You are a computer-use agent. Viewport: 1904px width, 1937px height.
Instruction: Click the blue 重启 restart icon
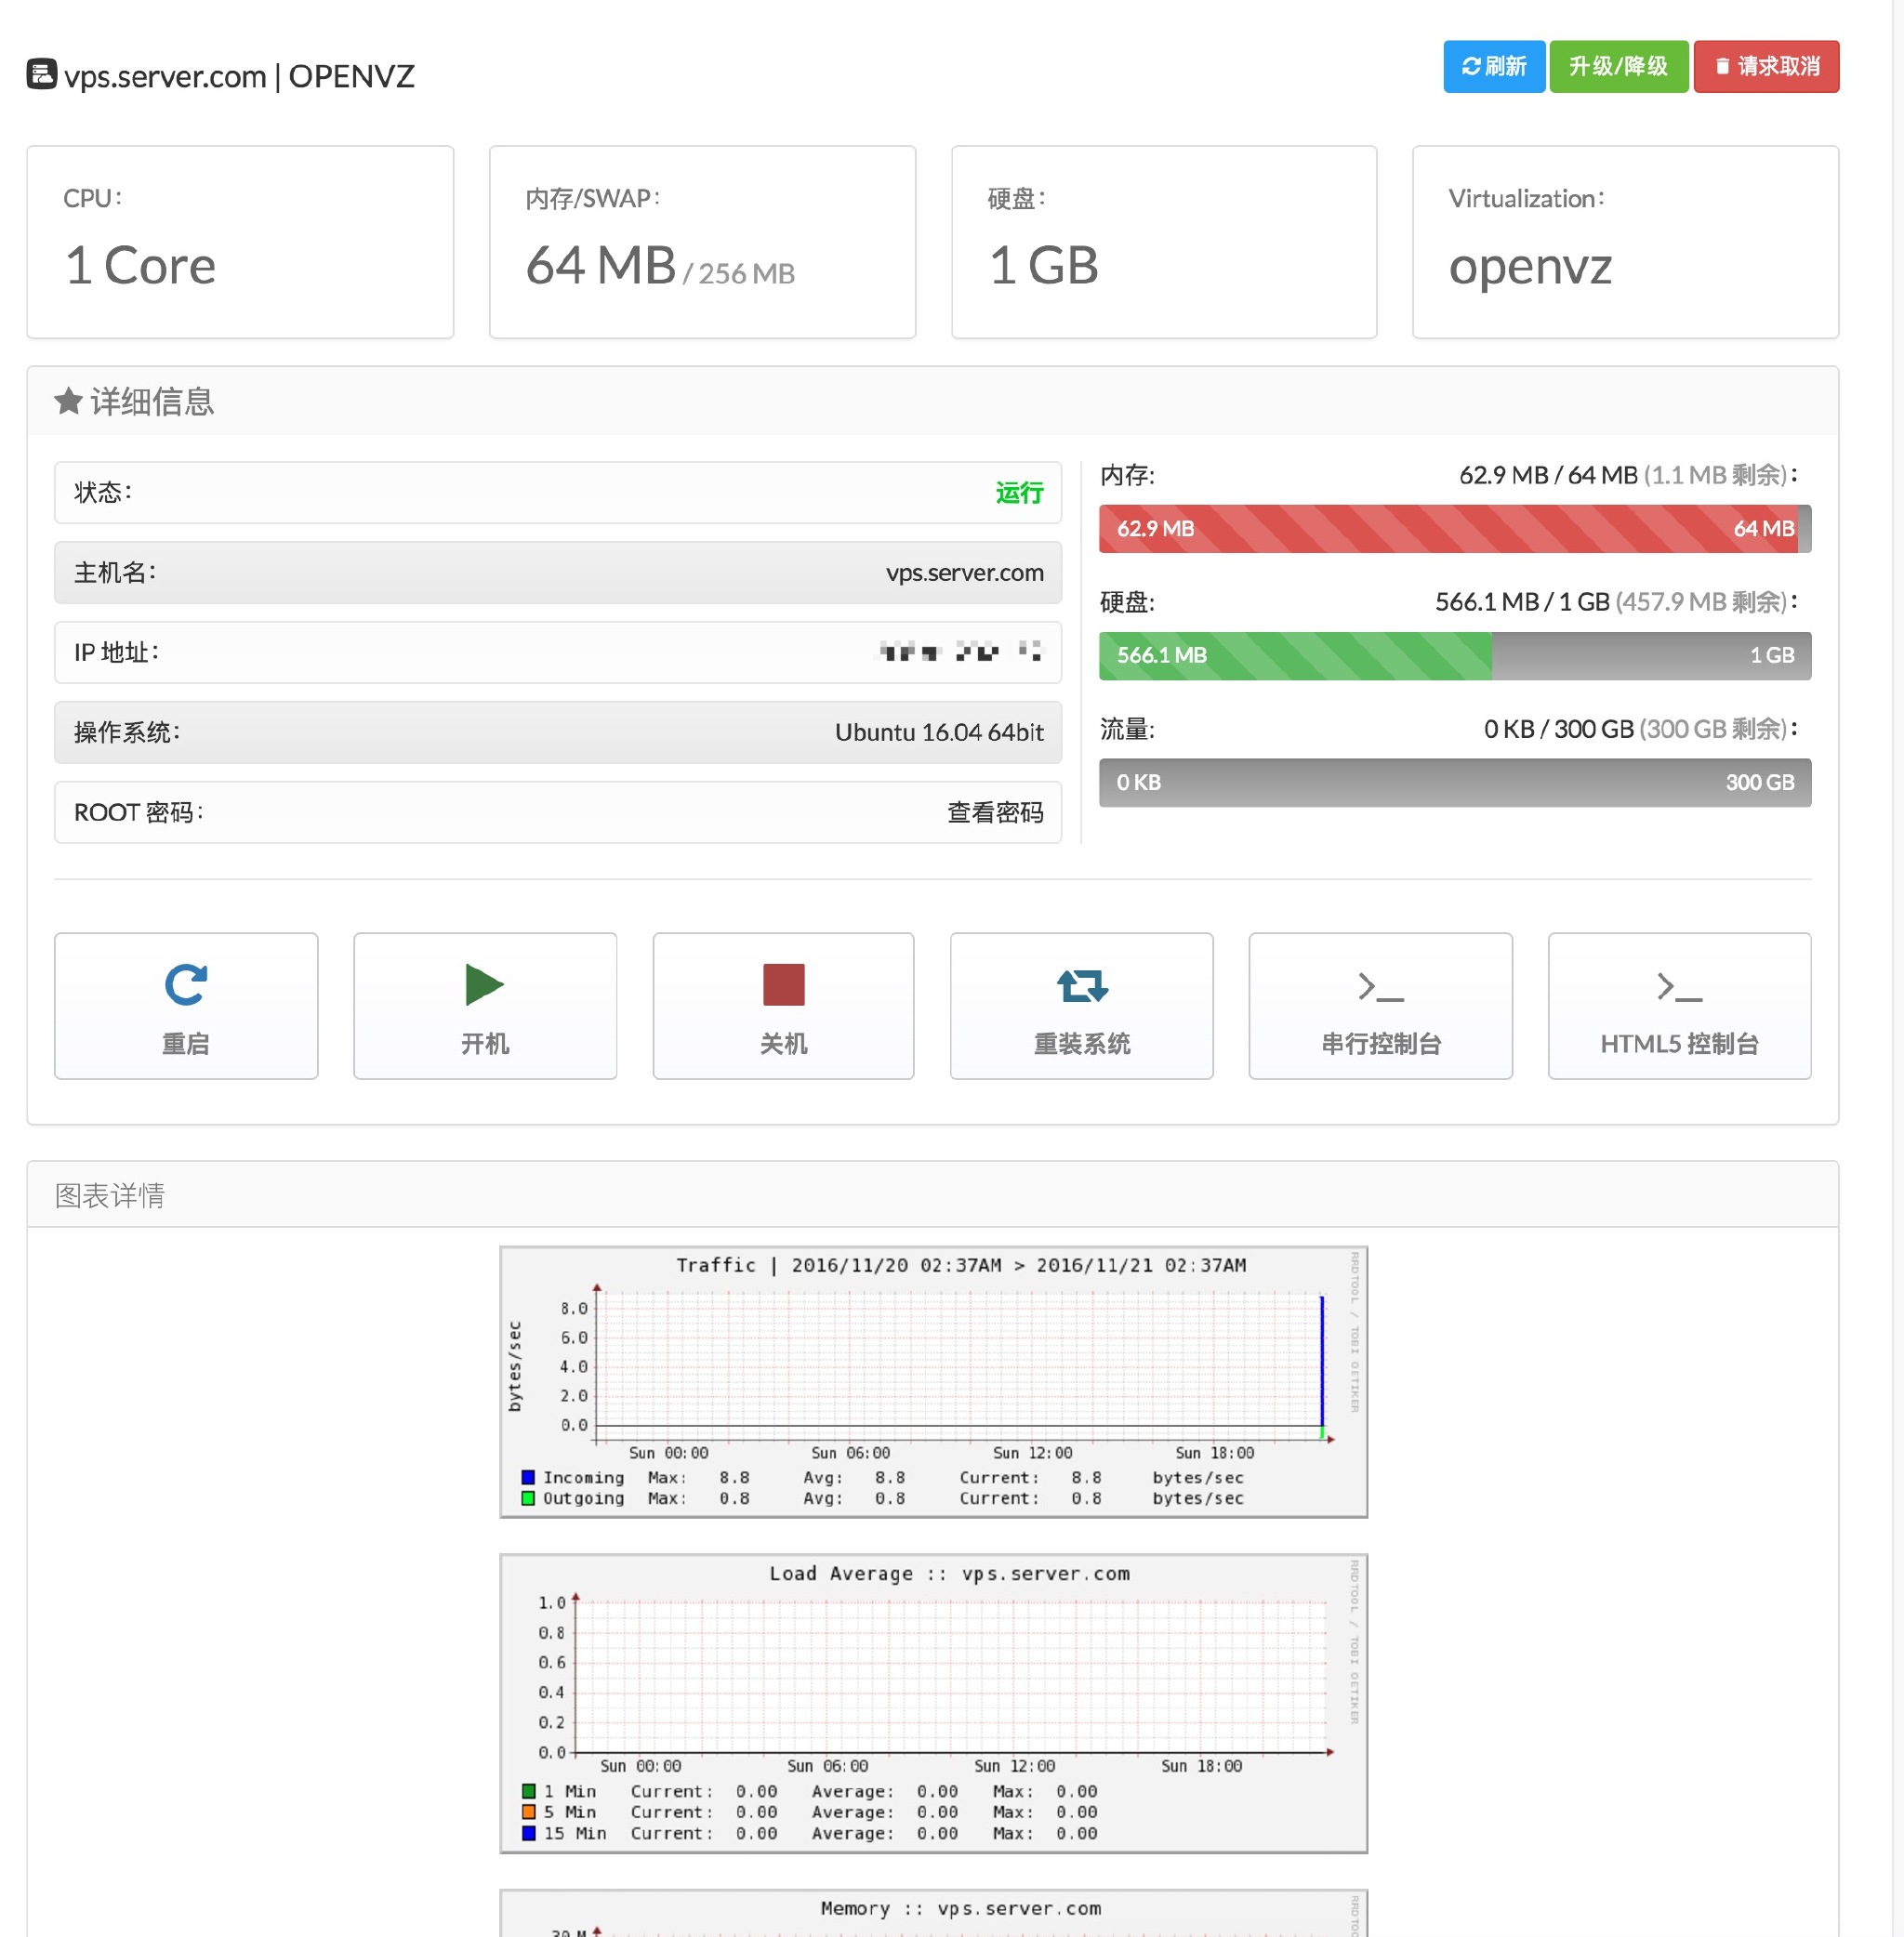tap(186, 985)
